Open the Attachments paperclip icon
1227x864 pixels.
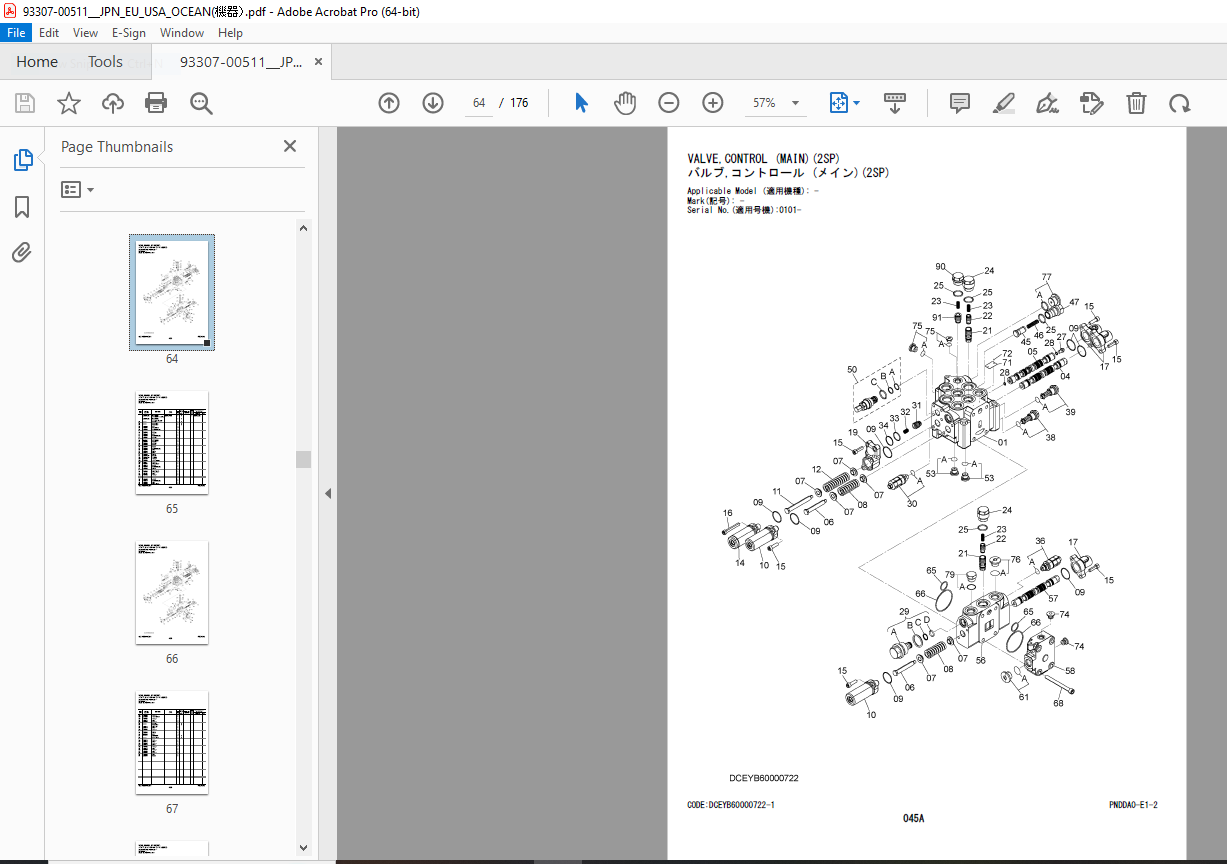(x=22, y=253)
